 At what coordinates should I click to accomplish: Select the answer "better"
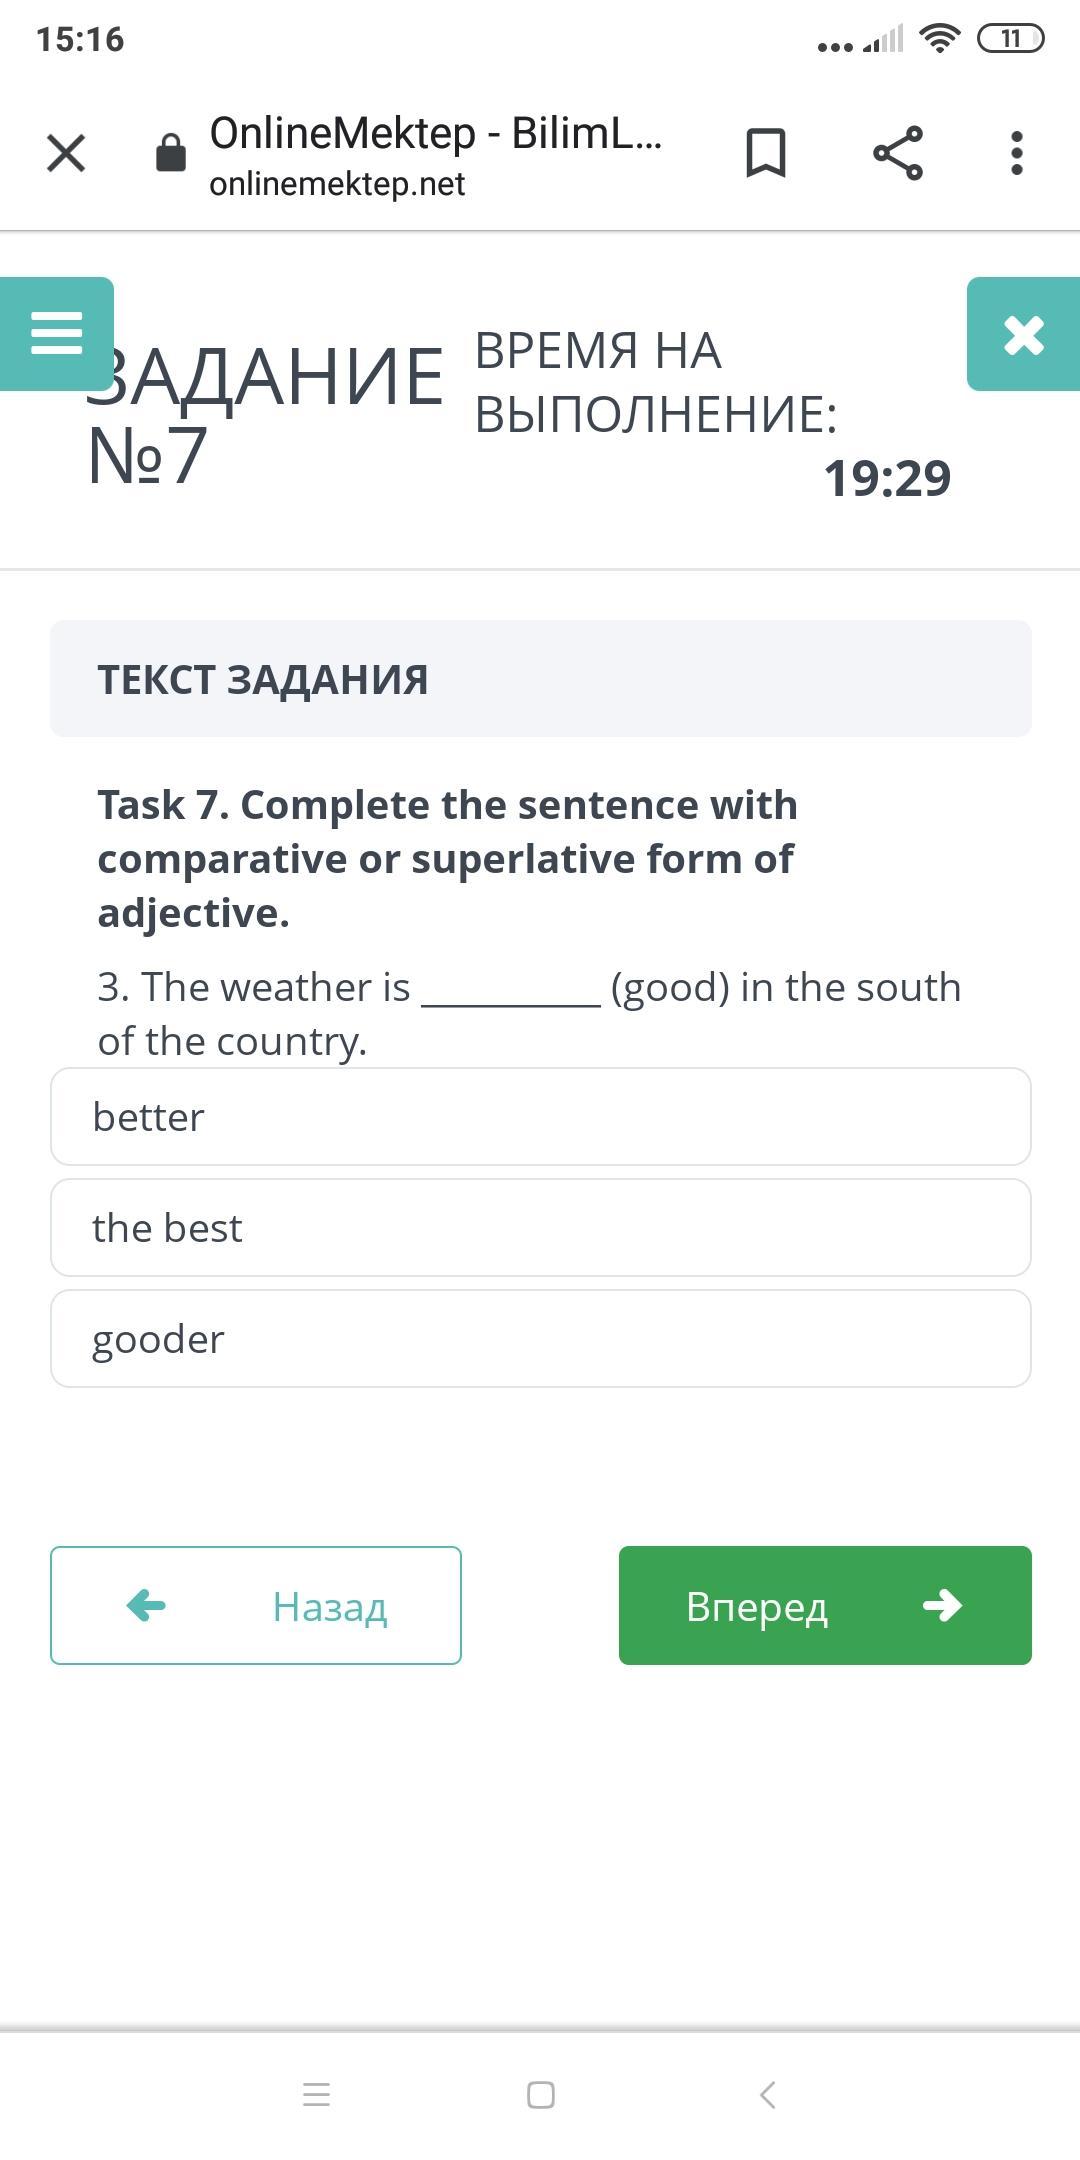pyautogui.click(x=540, y=1116)
